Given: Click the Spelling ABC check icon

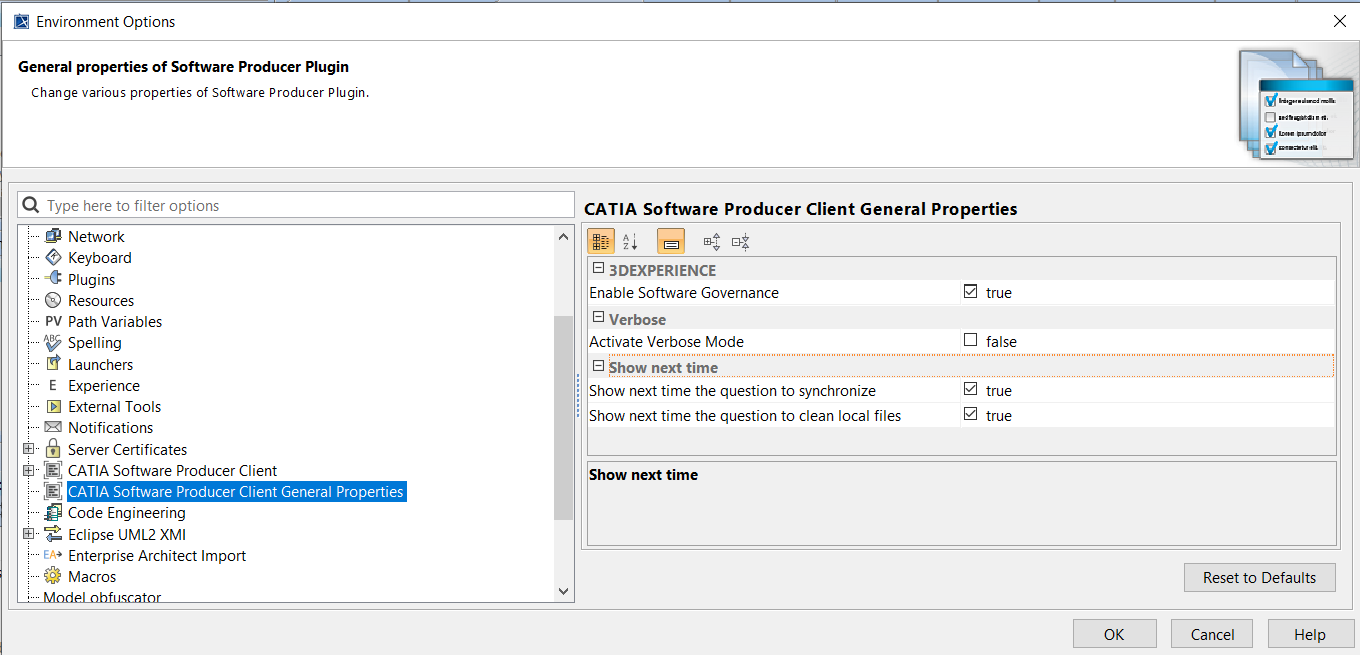Looking at the screenshot, I should (53, 342).
